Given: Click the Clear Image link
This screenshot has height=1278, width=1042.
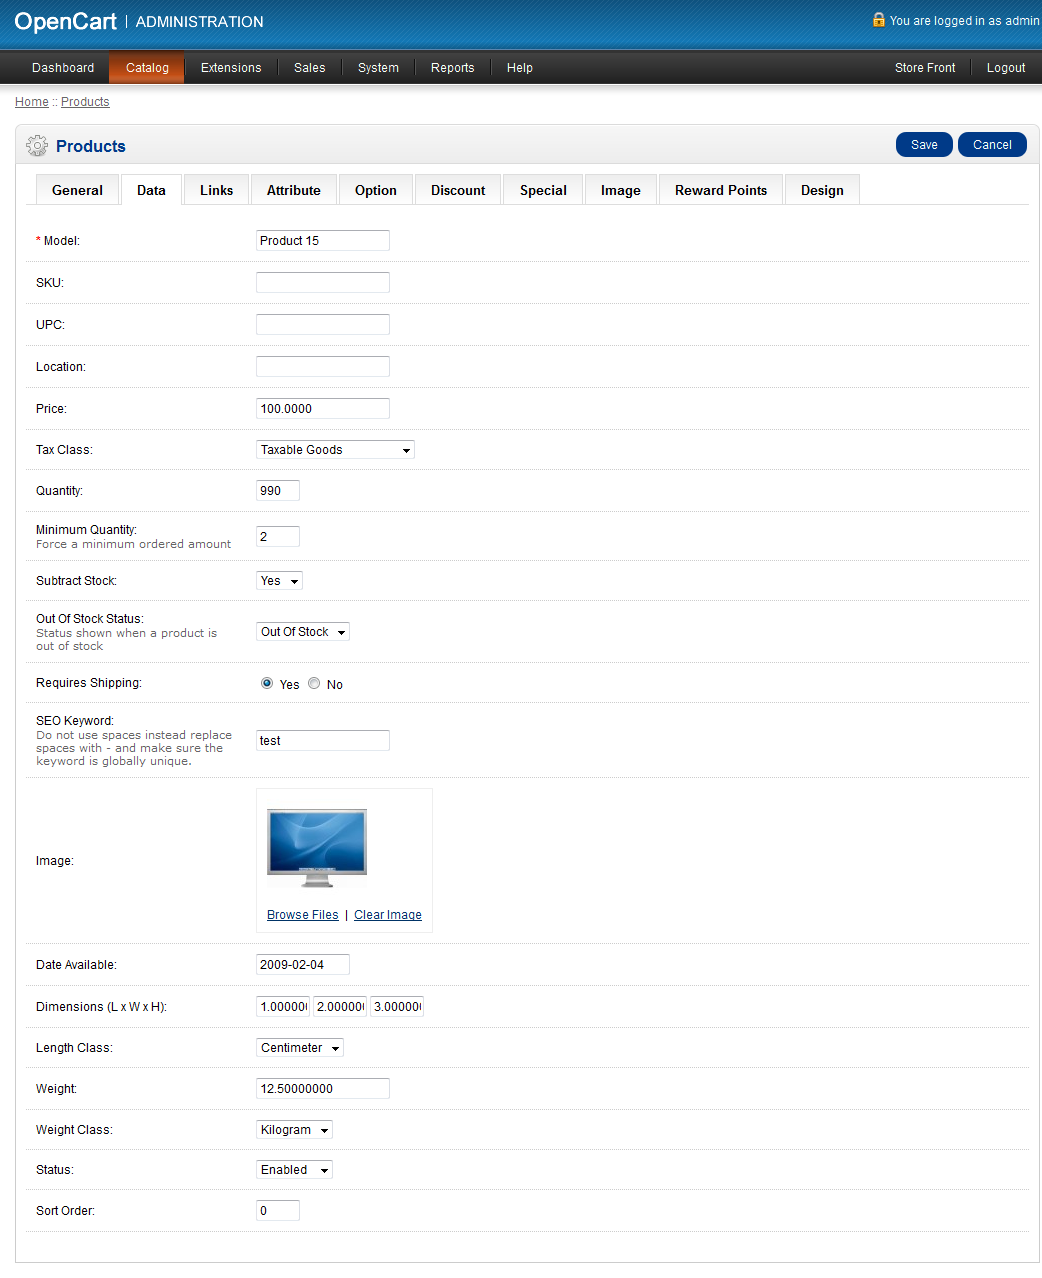Looking at the screenshot, I should click(387, 915).
